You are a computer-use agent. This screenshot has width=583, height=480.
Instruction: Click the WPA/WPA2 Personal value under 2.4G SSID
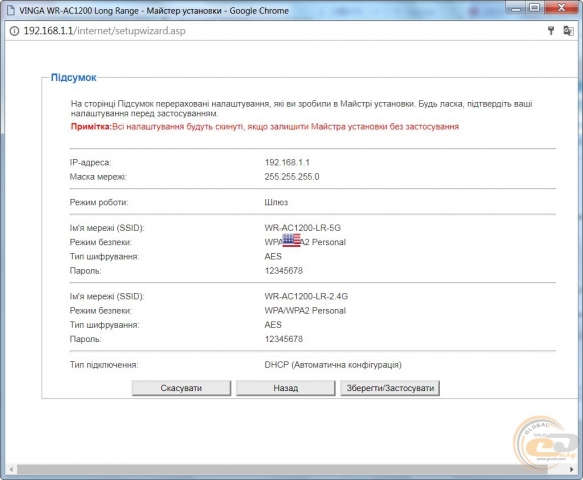click(x=305, y=310)
